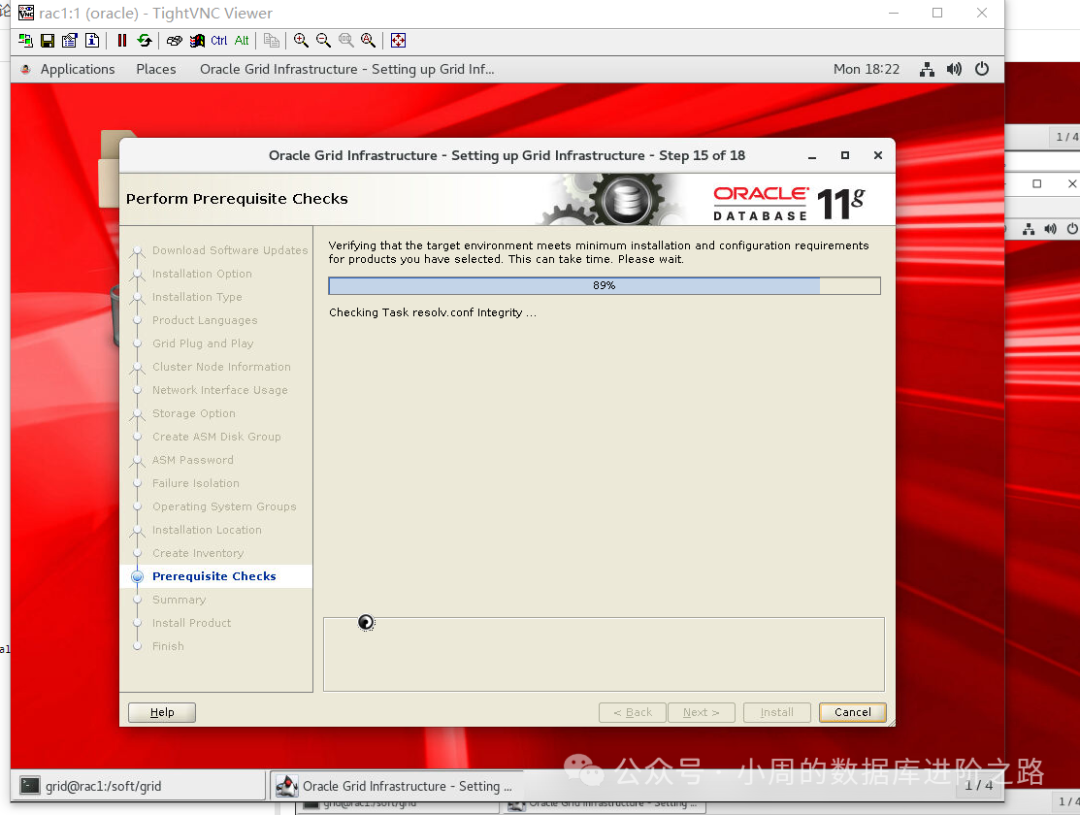
Task: Click the Install button
Action: 777,712
